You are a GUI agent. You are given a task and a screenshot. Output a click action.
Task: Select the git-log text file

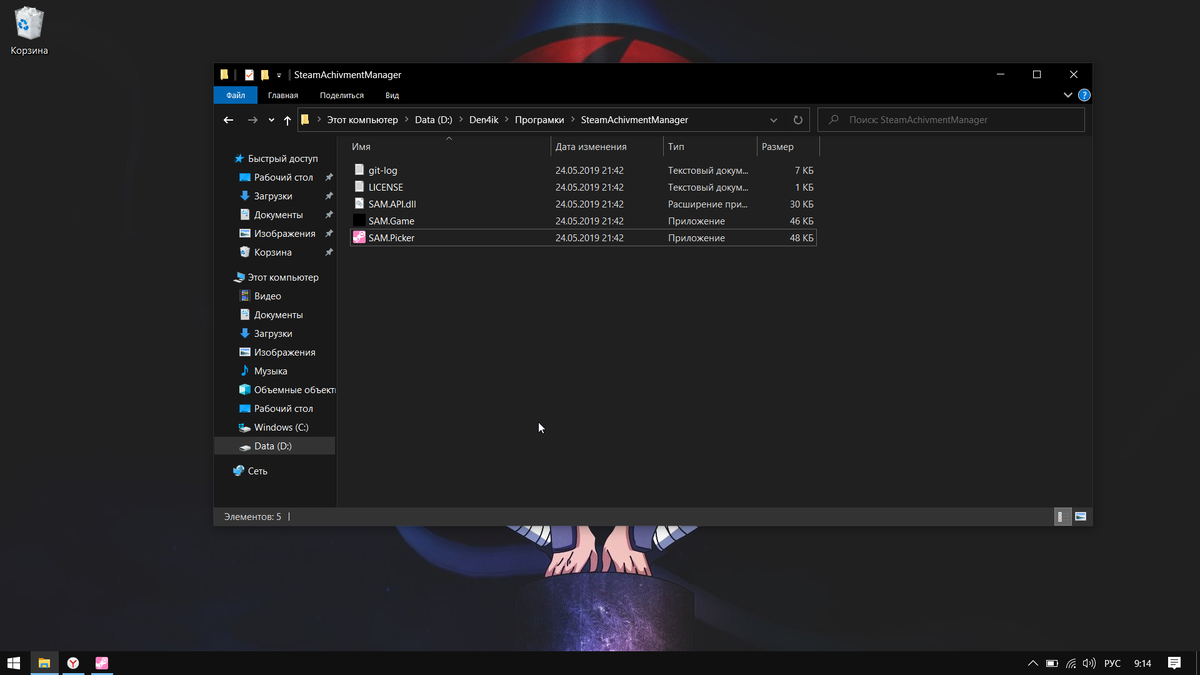tap(583, 170)
